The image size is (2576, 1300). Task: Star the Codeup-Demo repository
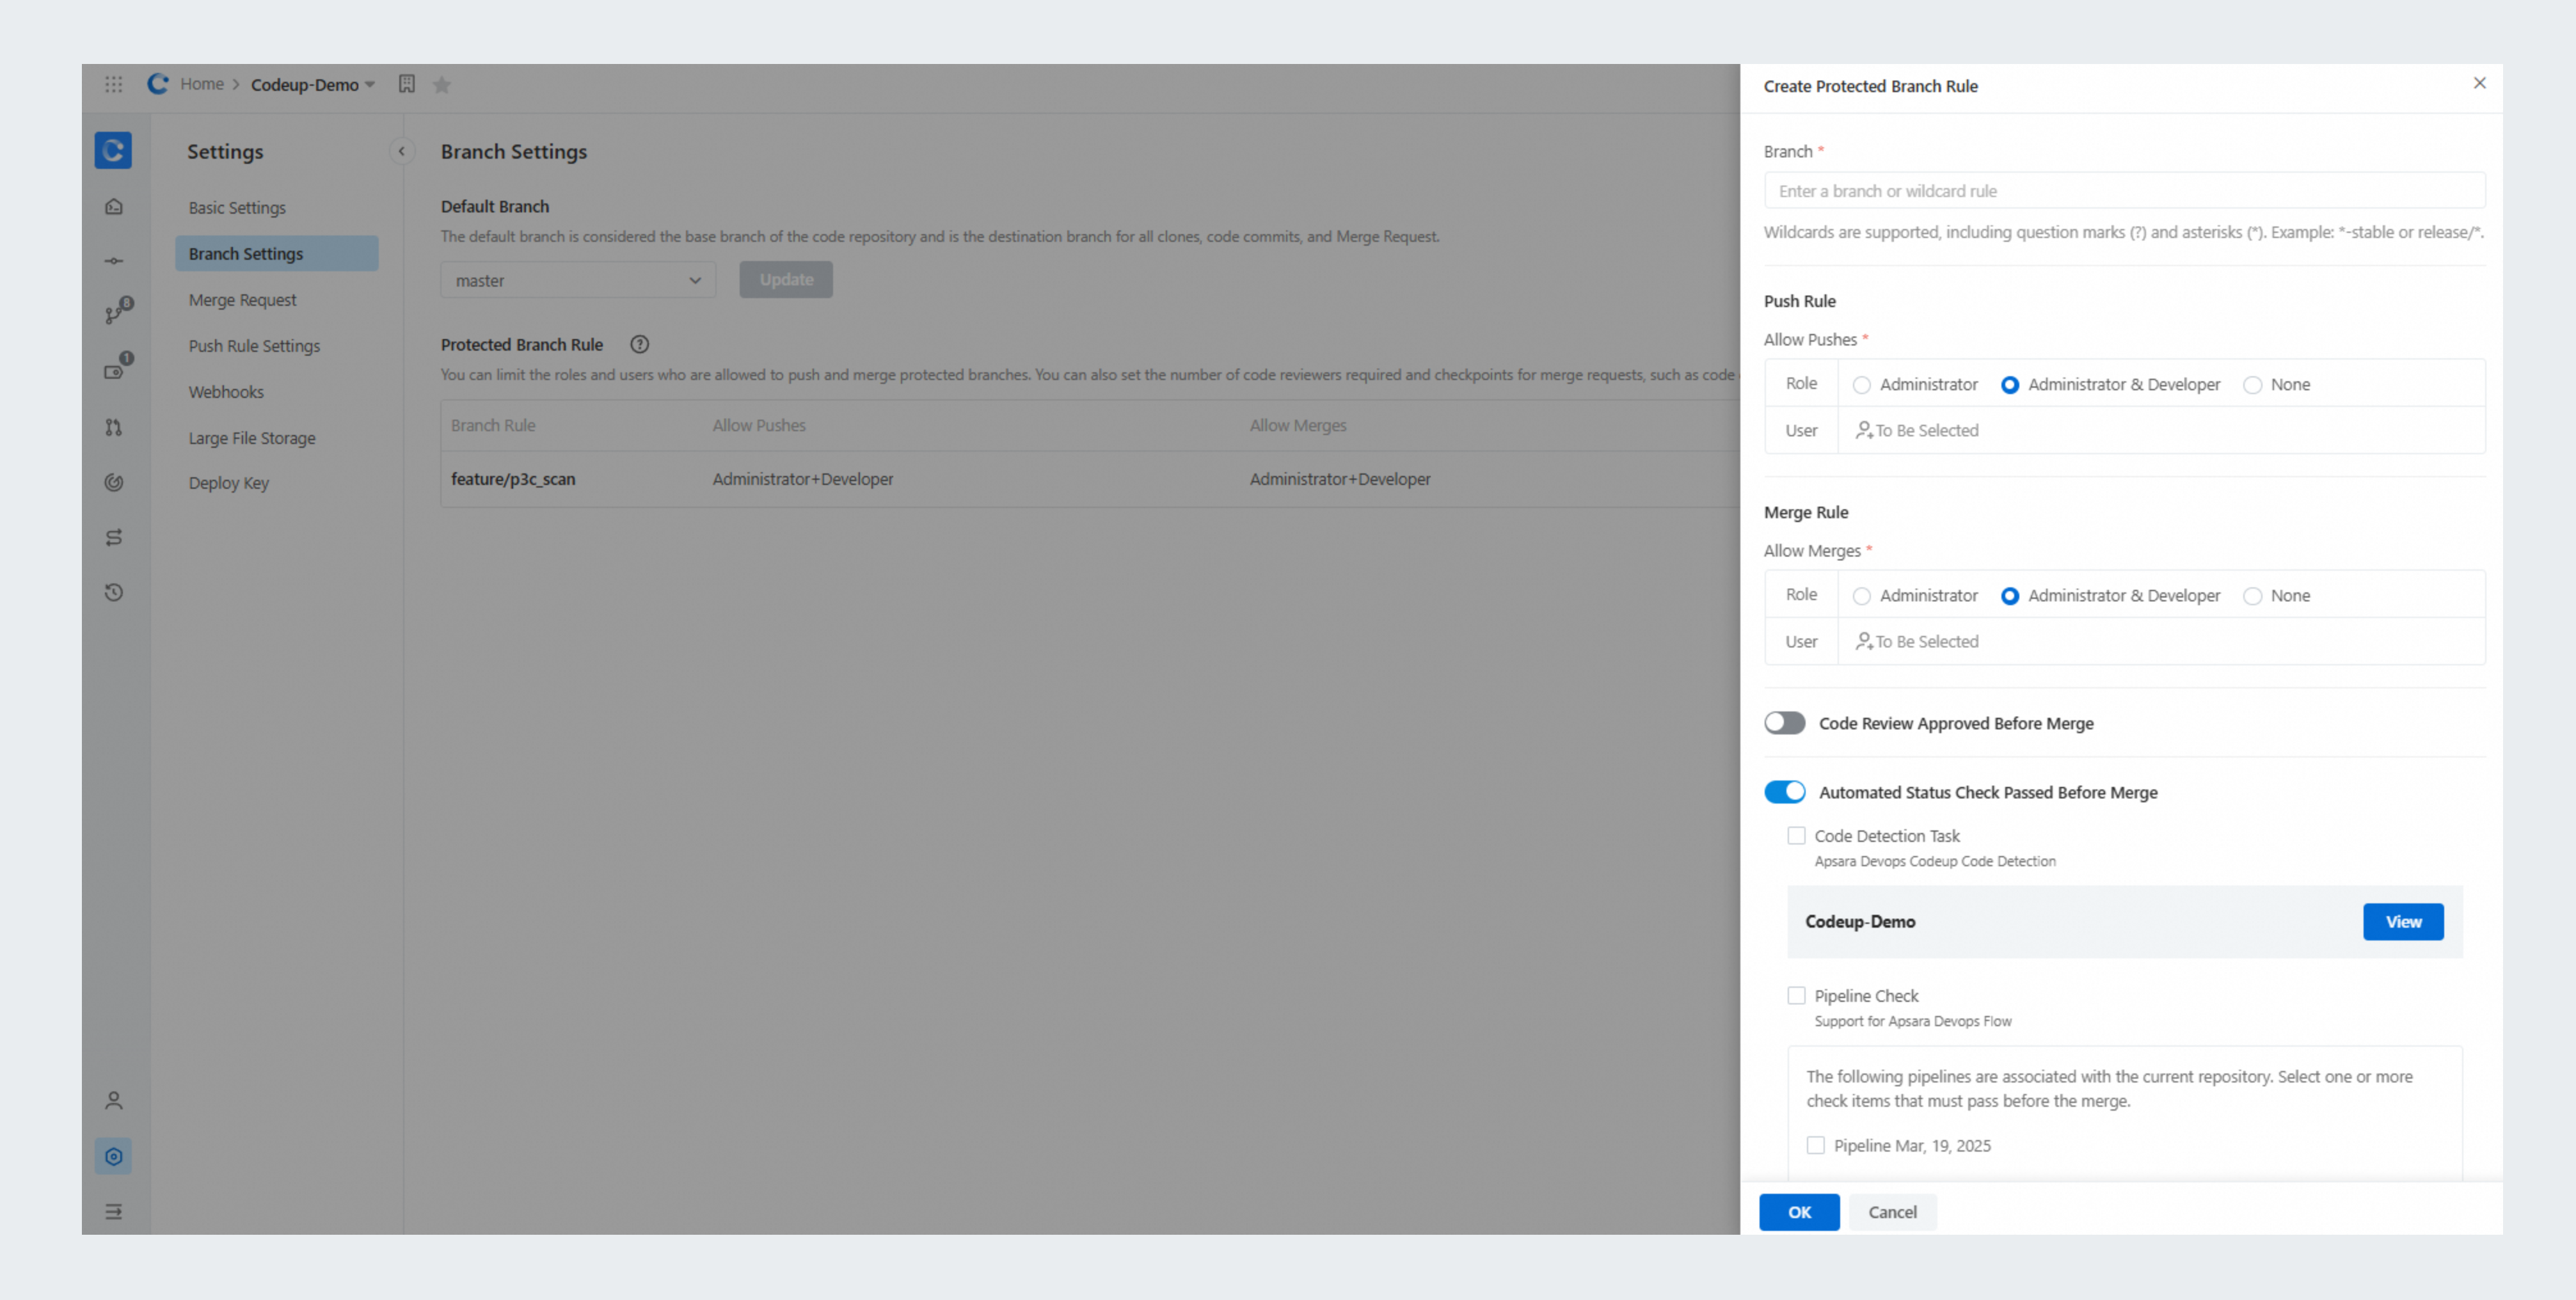(442, 85)
